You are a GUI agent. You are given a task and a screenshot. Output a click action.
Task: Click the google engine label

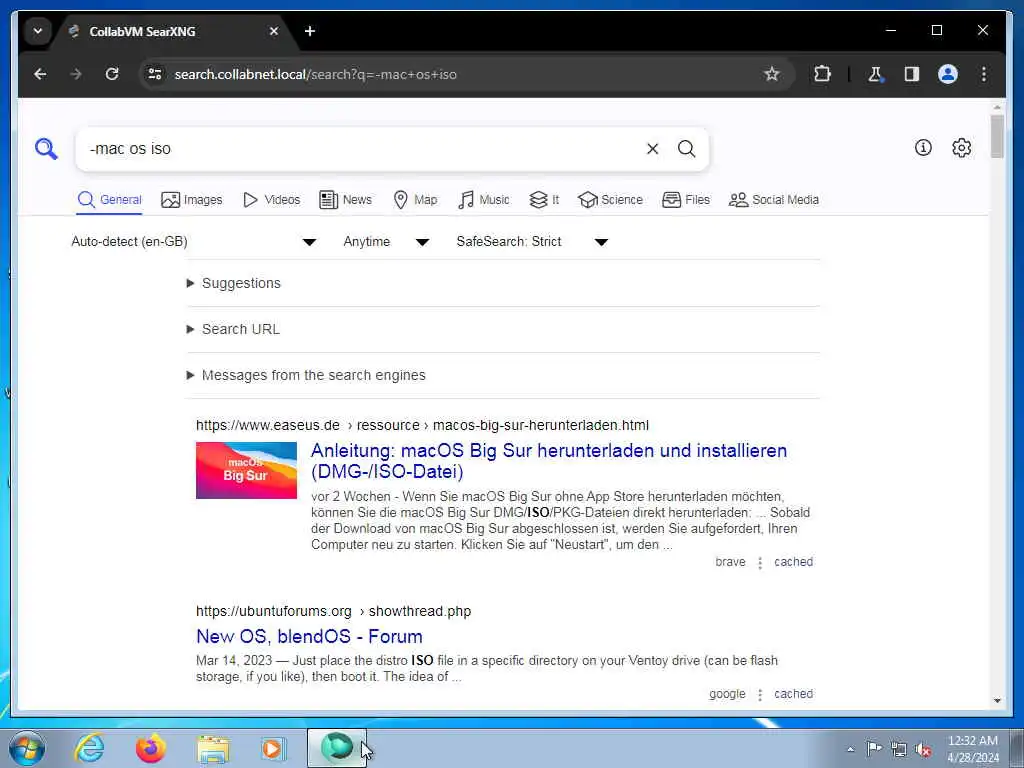point(727,694)
